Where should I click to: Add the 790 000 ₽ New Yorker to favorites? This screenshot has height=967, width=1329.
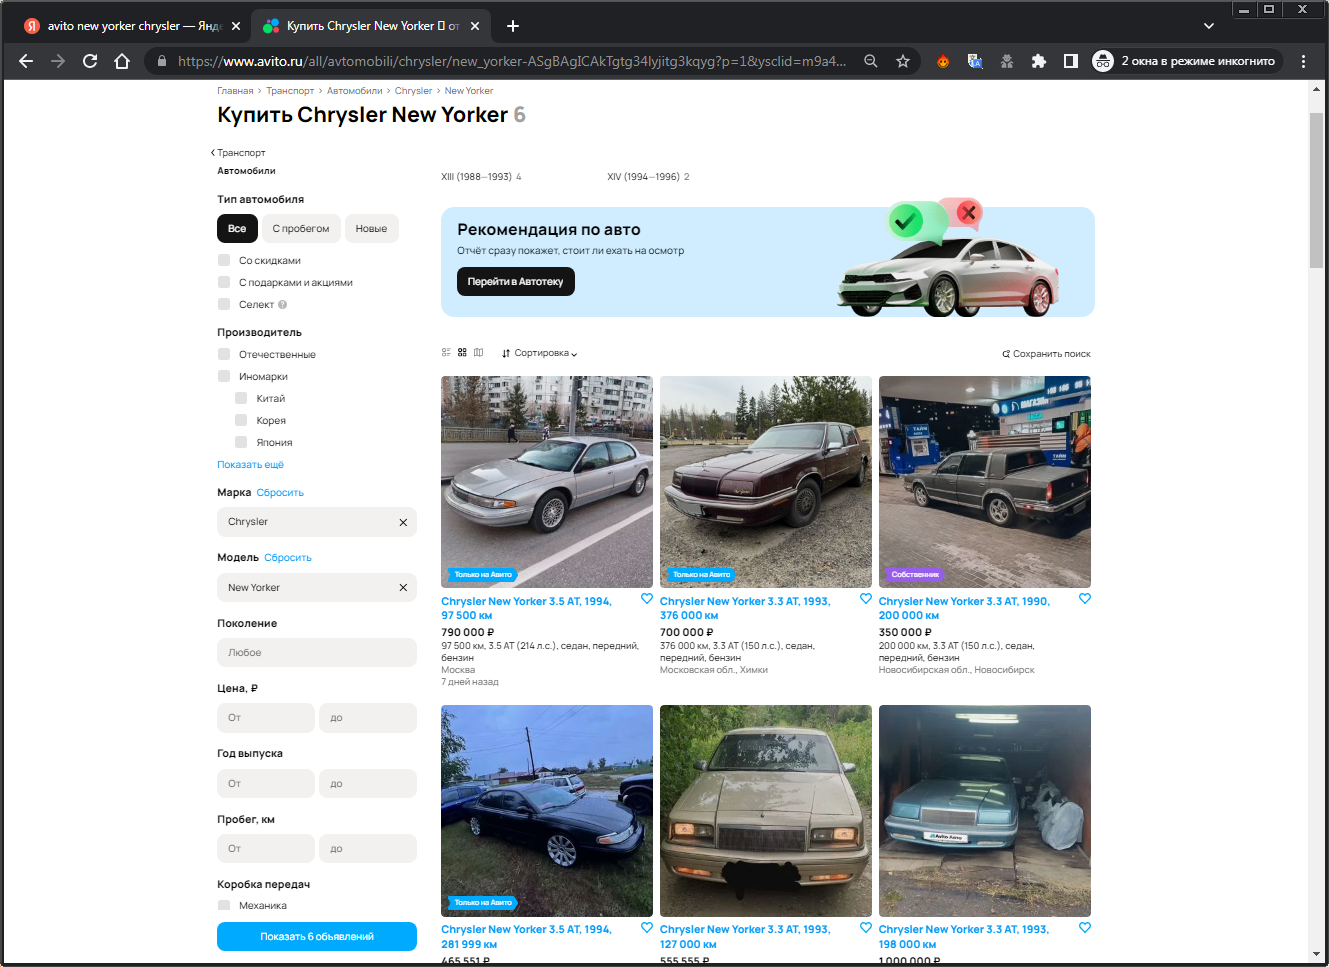tap(647, 599)
